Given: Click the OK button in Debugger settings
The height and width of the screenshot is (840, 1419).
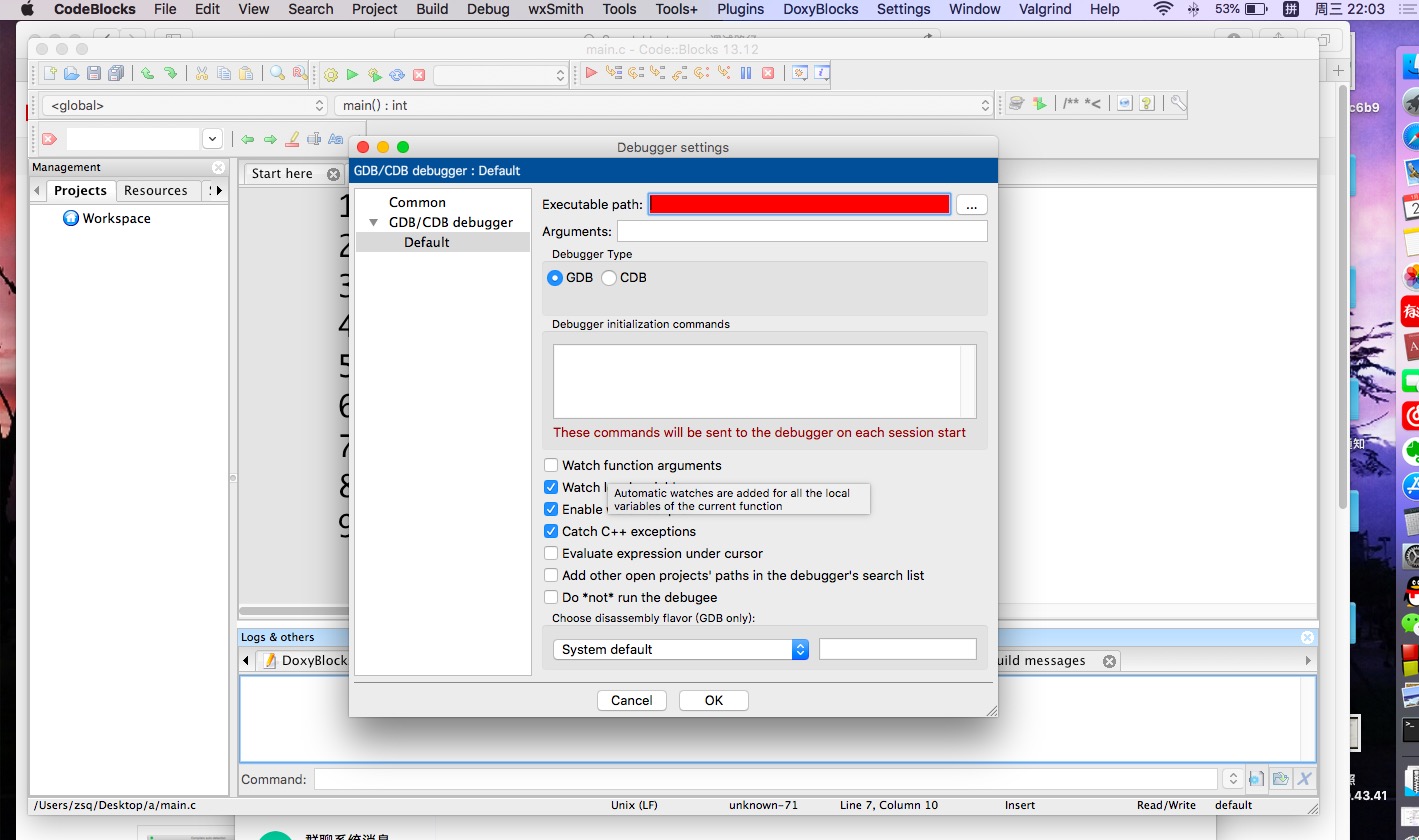Looking at the screenshot, I should click(x=713, y=700).
